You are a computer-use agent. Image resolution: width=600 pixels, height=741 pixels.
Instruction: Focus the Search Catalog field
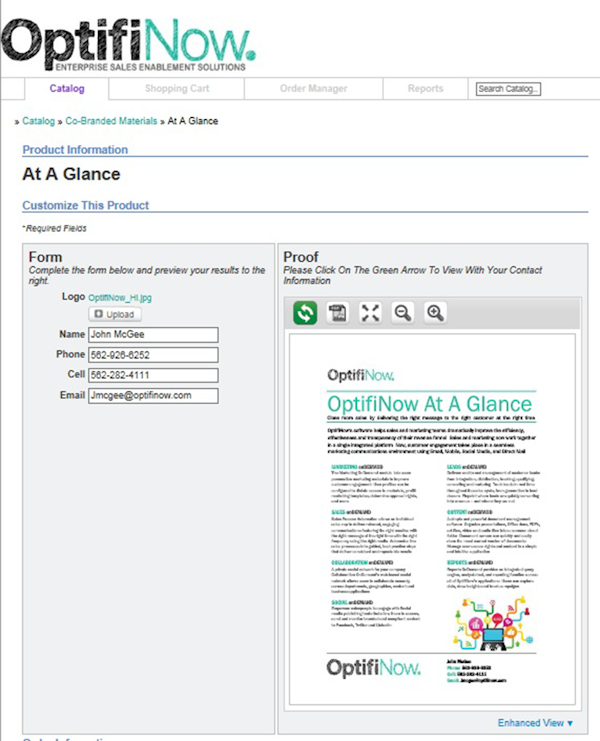click(x=508, y=89)
